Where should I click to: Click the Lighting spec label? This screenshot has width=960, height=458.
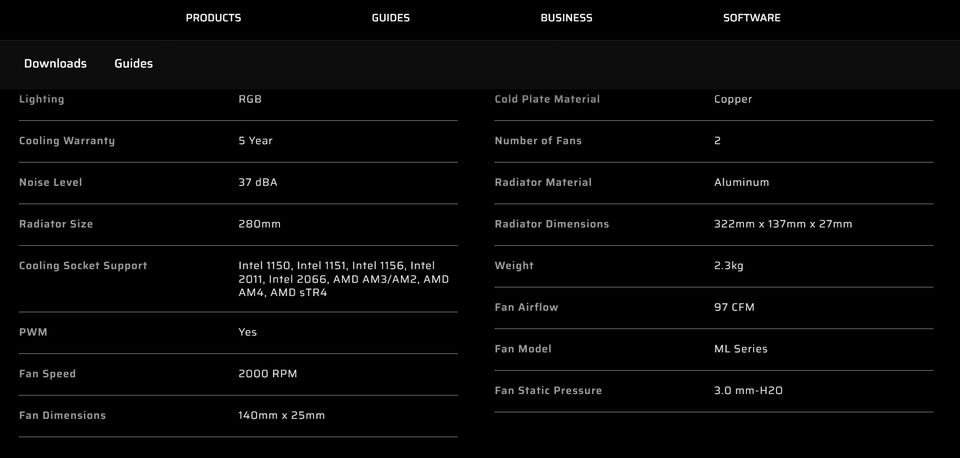[42, 99]
